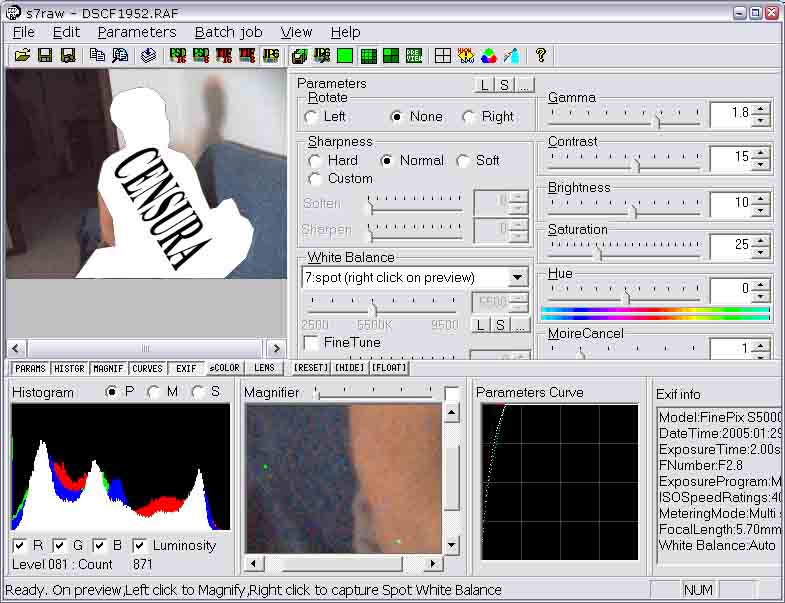Screen dimensions: 785x603
Task: Click the copy documents toolbar icon
Action: (x=97, y=56)
